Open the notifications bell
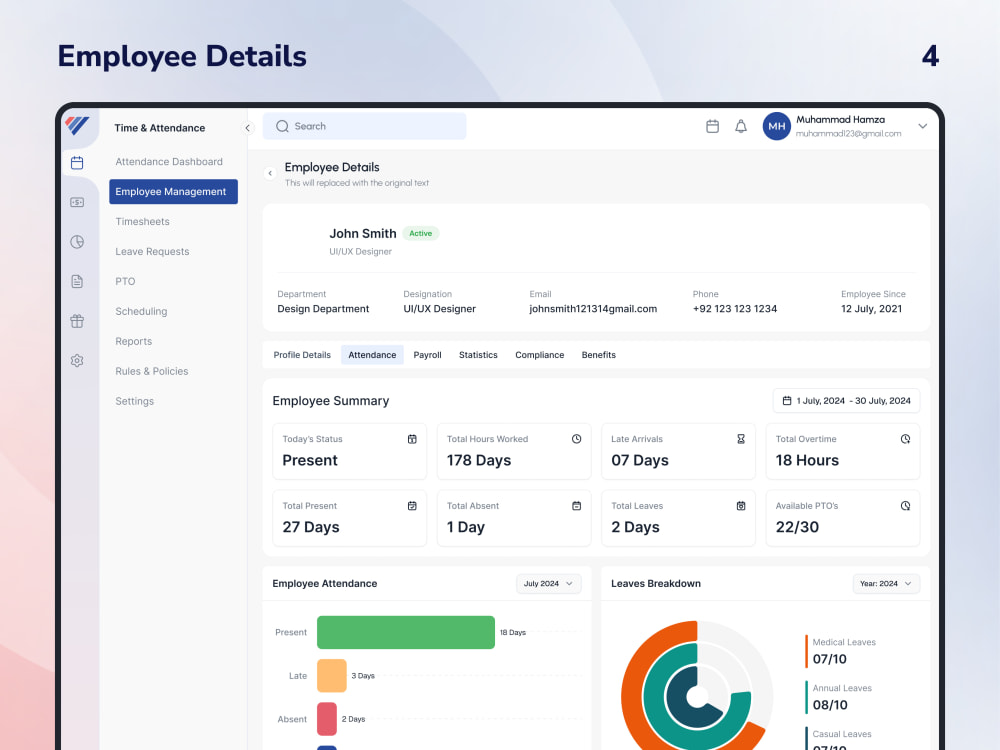 [740, 126]
